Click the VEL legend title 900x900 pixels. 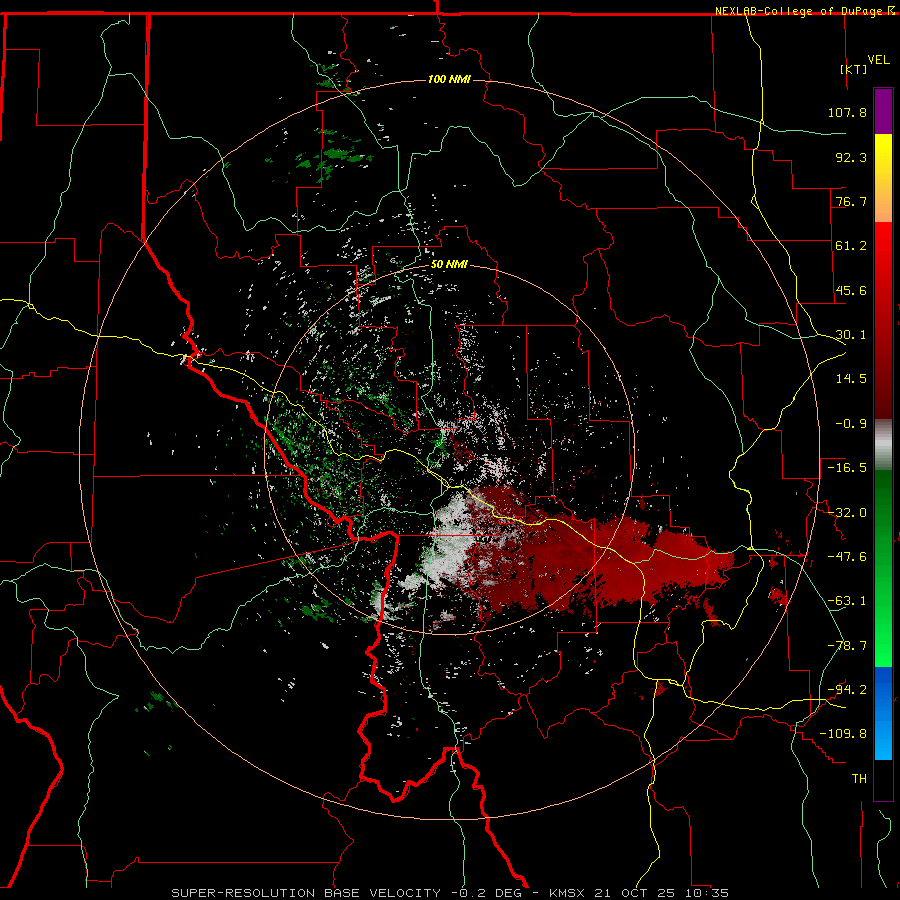[x=879, y=60]
